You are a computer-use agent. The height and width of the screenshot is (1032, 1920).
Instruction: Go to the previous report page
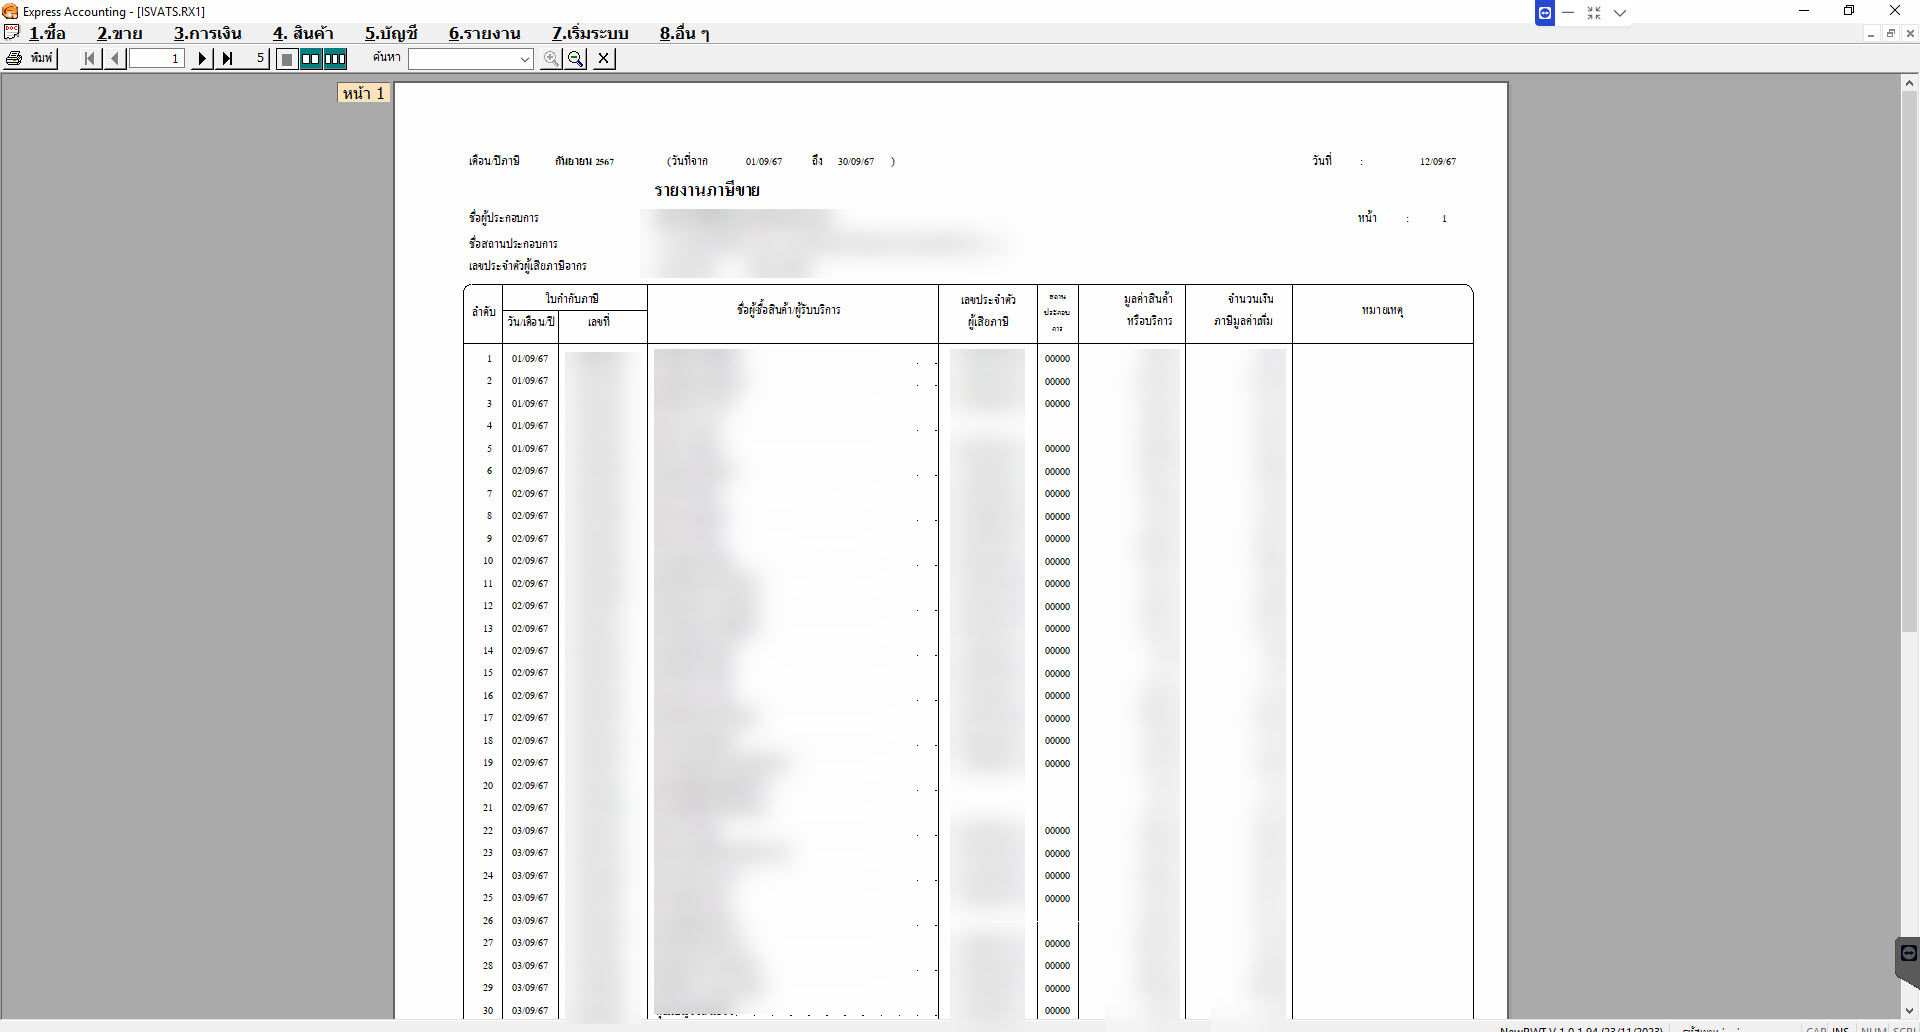115,58
